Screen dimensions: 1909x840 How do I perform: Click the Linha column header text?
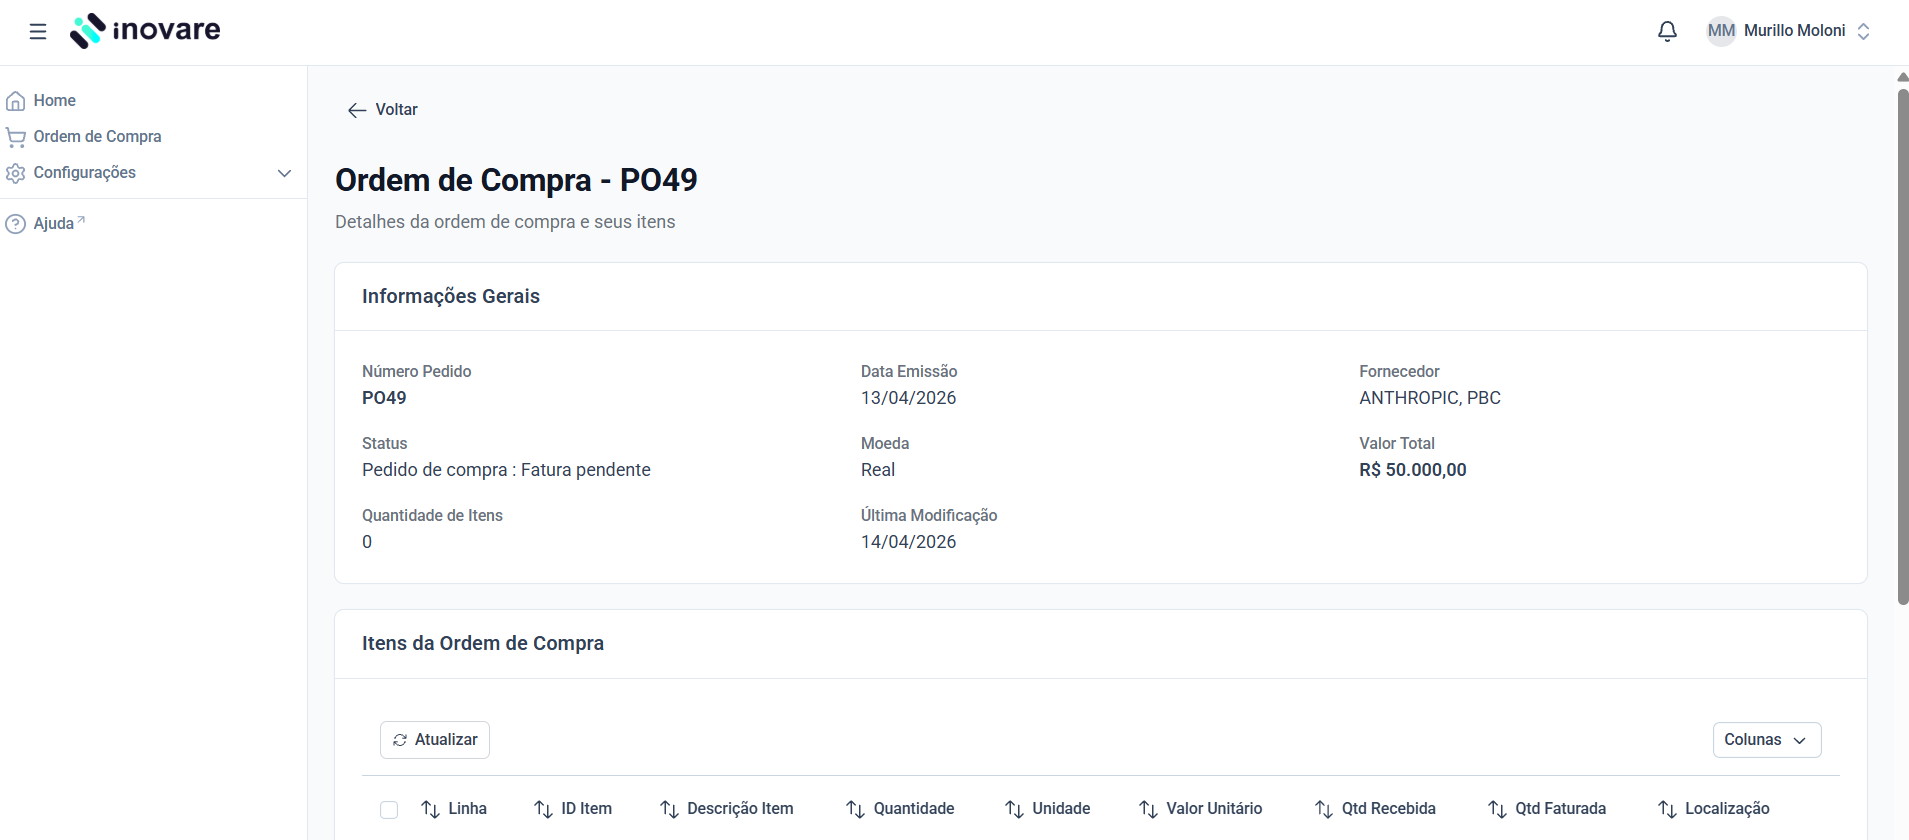coord(467,809)
